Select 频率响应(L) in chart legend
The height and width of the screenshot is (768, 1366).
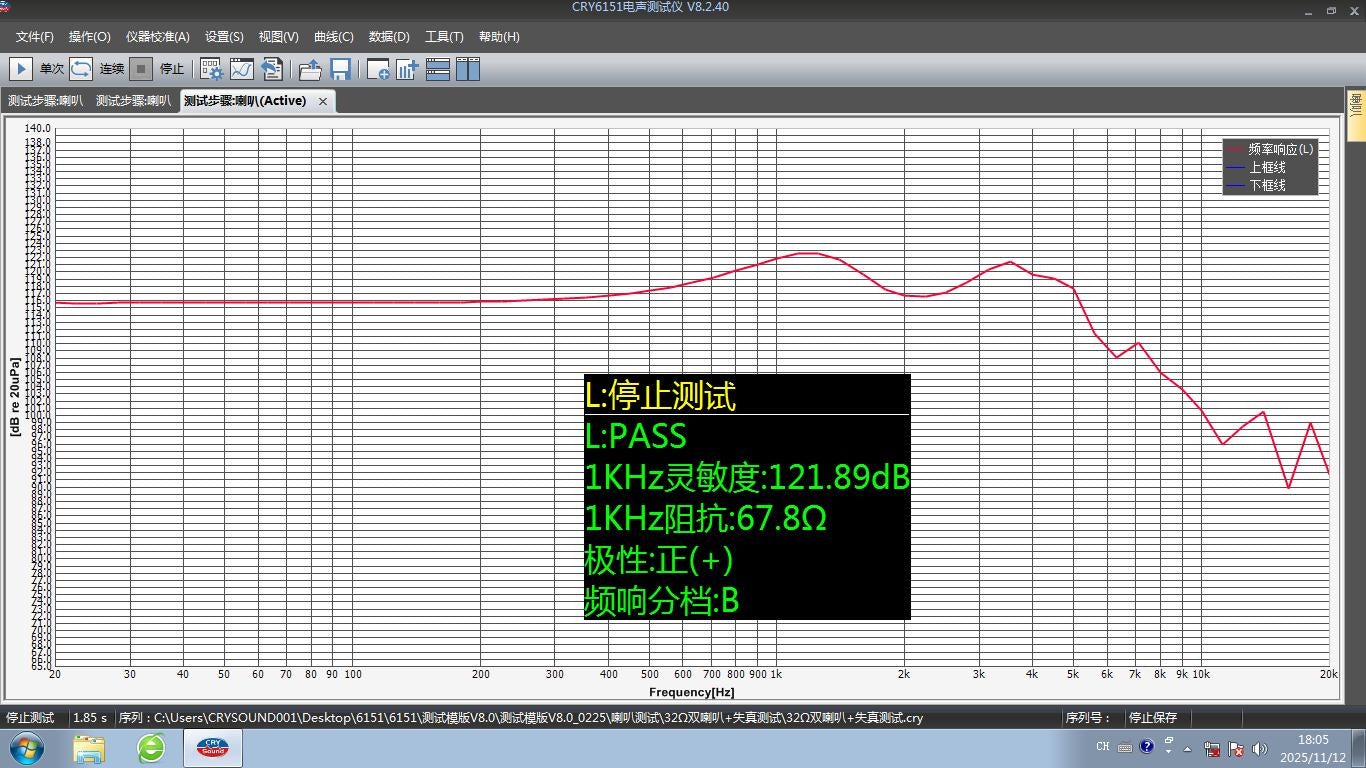(x=1280, y=149)
